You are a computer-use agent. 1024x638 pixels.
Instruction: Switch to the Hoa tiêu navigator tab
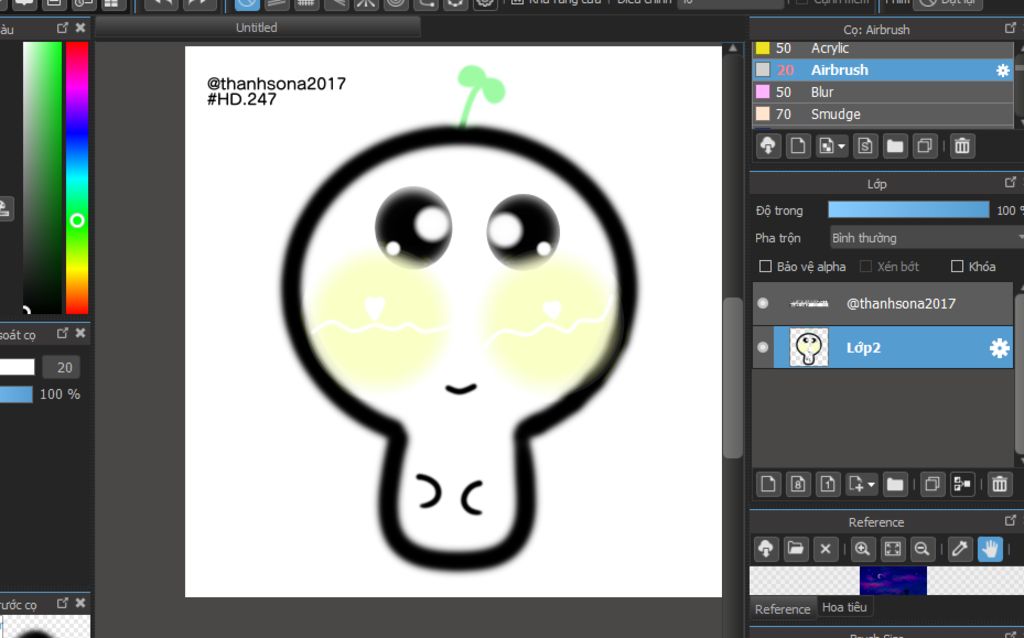[x=844, y=607]
